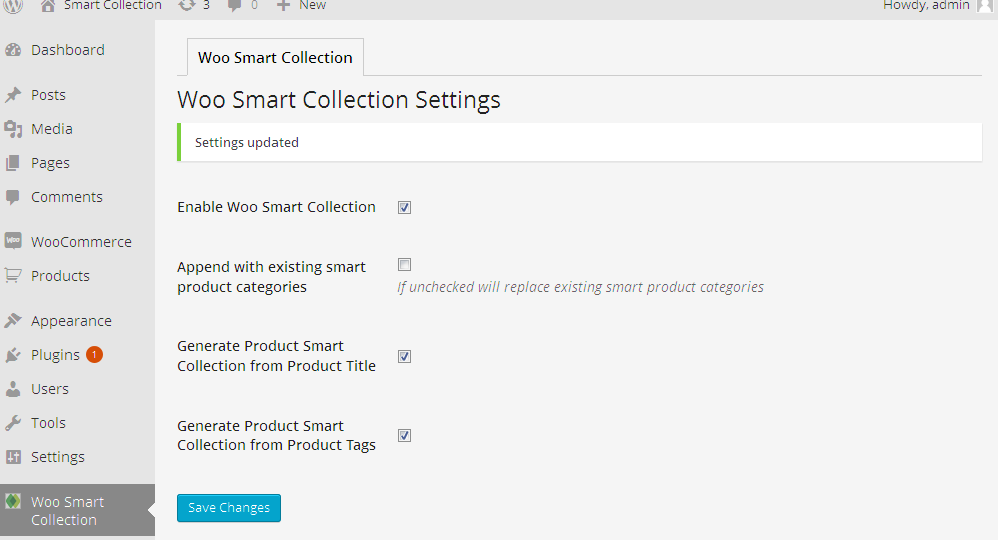Image resolution: width=998 pixels, height=540 pixels.
Task: Click the Comments speech bubble sidebar icon
Action: tap(13, 197)
